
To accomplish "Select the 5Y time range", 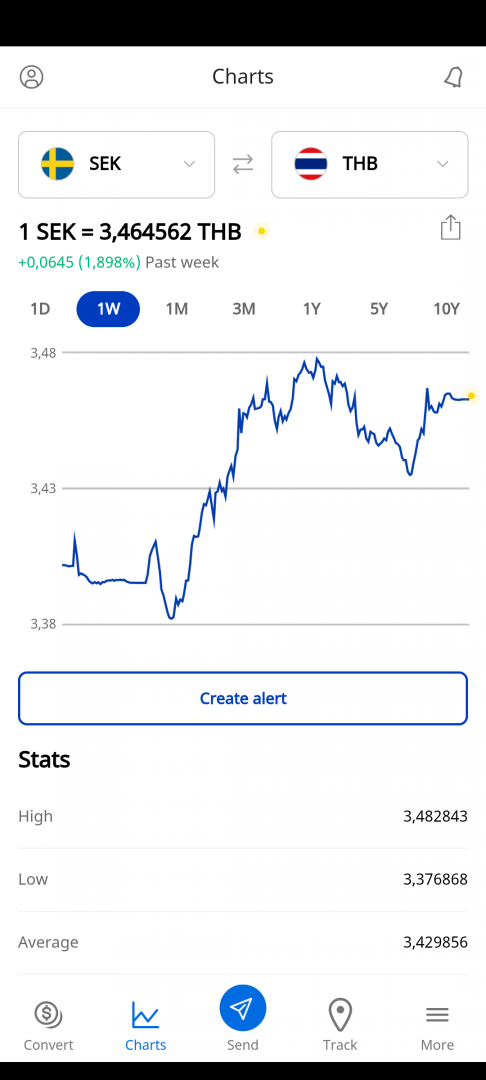I will coord(379,309).
